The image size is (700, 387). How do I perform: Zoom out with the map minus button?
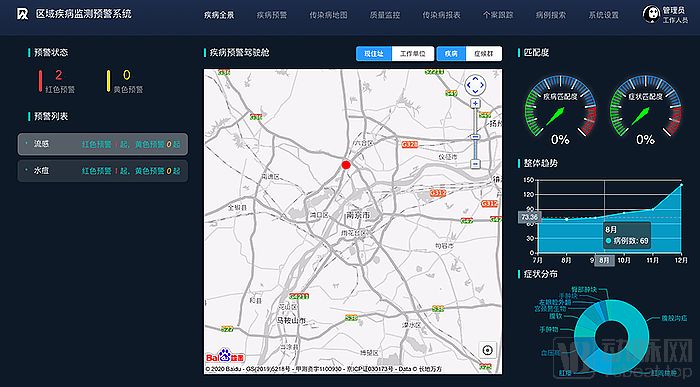point(475,164)
